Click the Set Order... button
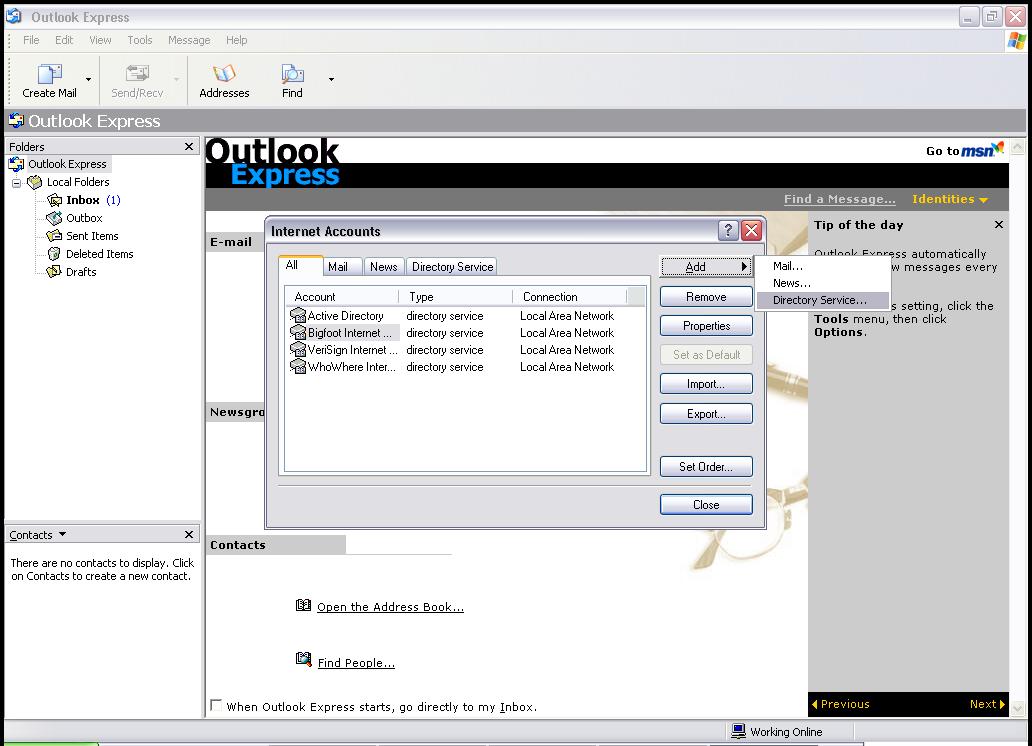 (706, 467)
